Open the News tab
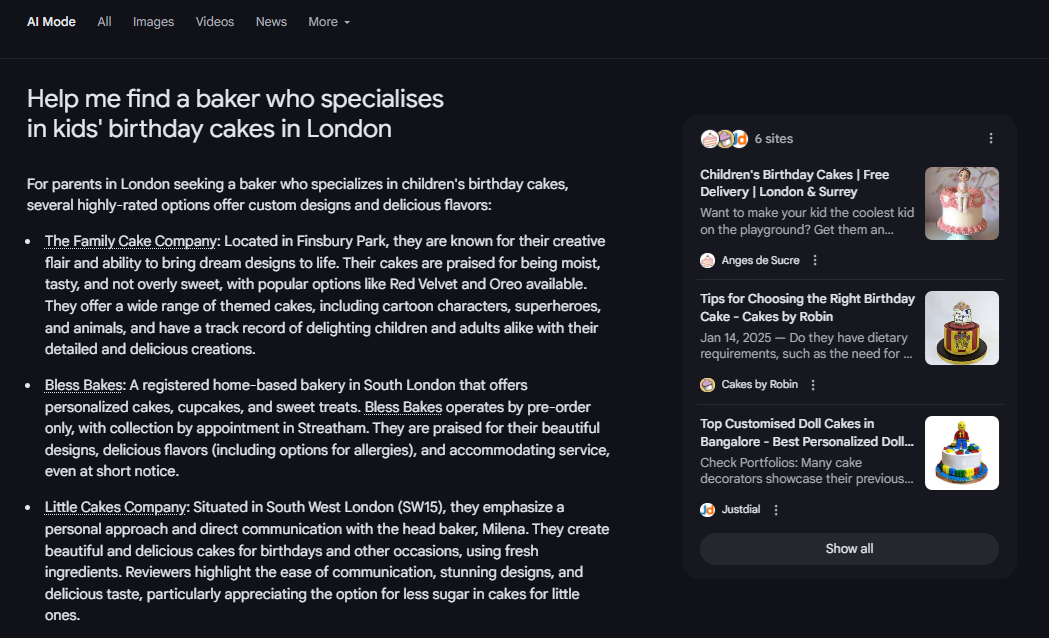Screen dimensions: 1049x638 [x=271, y=22]
